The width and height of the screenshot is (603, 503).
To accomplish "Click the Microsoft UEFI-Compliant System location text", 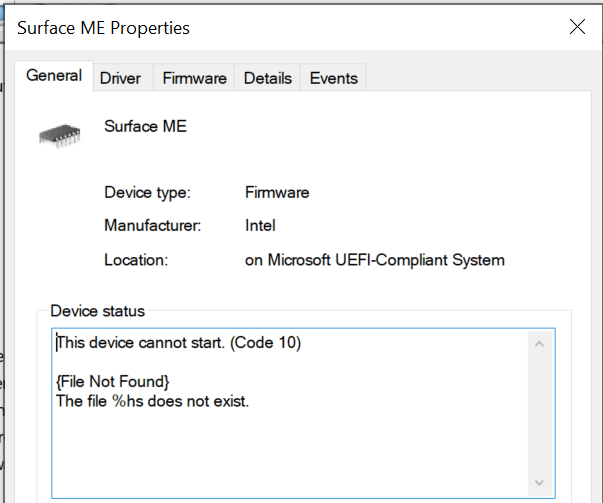I will tap(375, 260).
